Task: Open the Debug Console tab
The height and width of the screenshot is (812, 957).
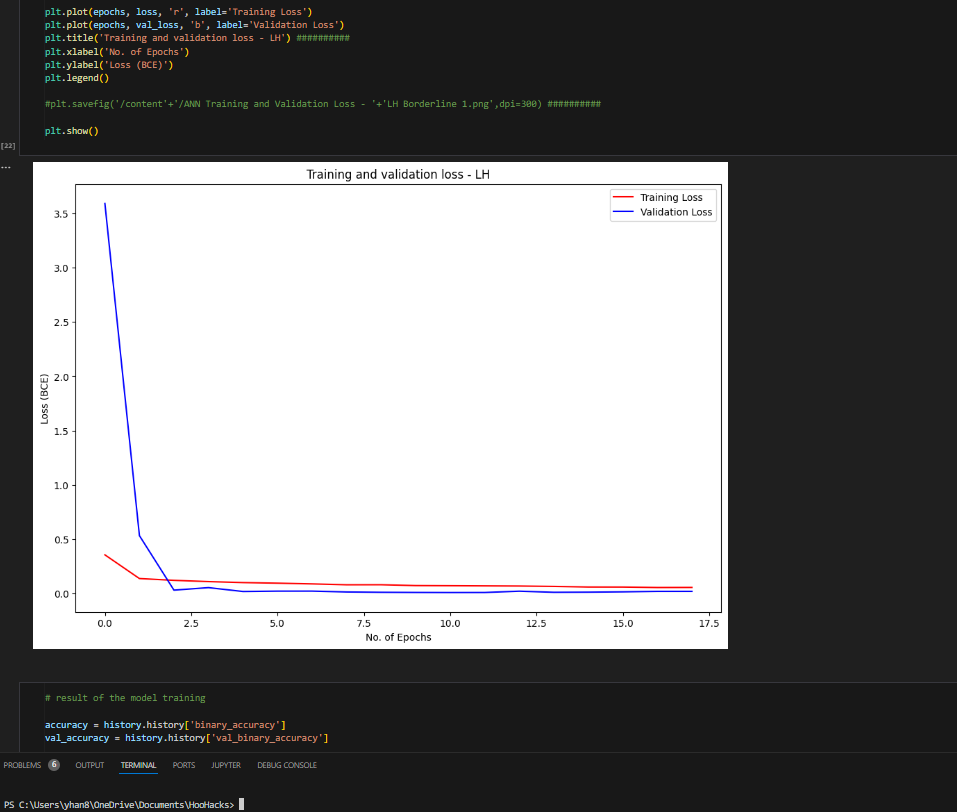Action: coord(287,765)
